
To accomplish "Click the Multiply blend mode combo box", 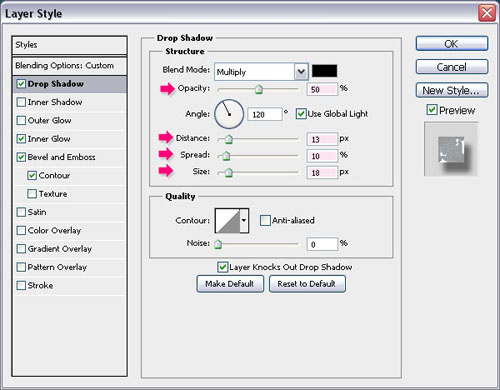I will 261,72.
